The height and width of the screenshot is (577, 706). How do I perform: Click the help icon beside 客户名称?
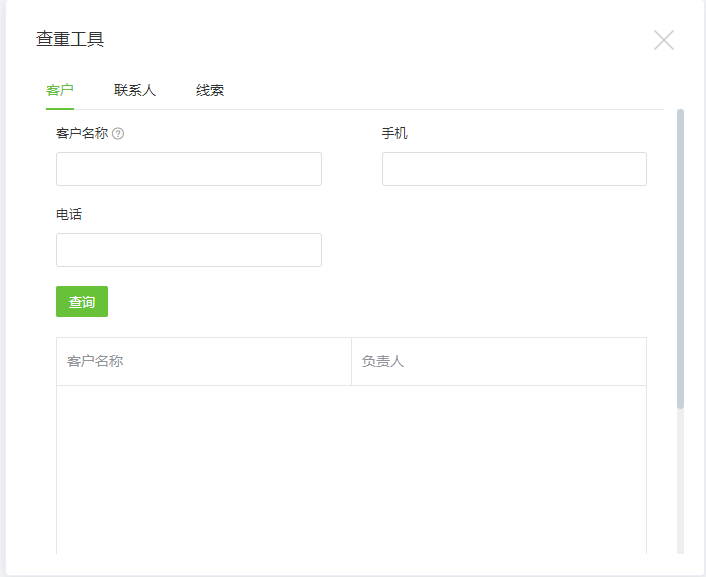click(x=118, y=134)
